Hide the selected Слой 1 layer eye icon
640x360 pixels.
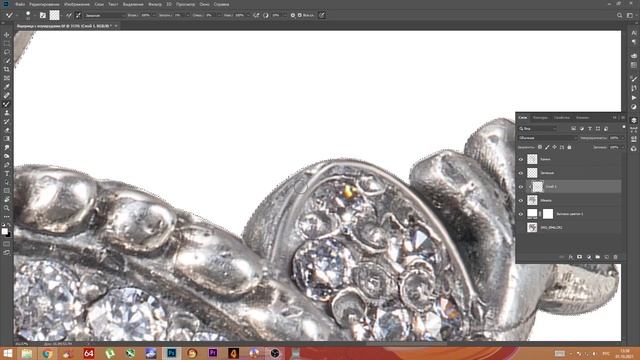pos(521,187)
